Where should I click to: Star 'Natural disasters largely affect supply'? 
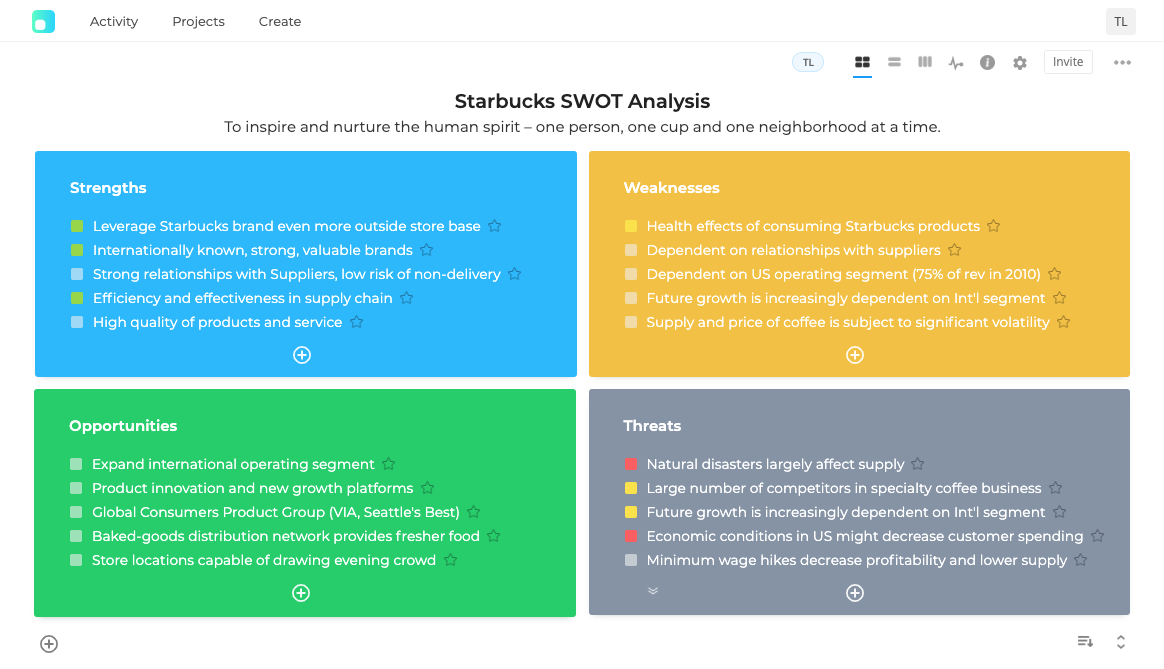pos(917,464)
